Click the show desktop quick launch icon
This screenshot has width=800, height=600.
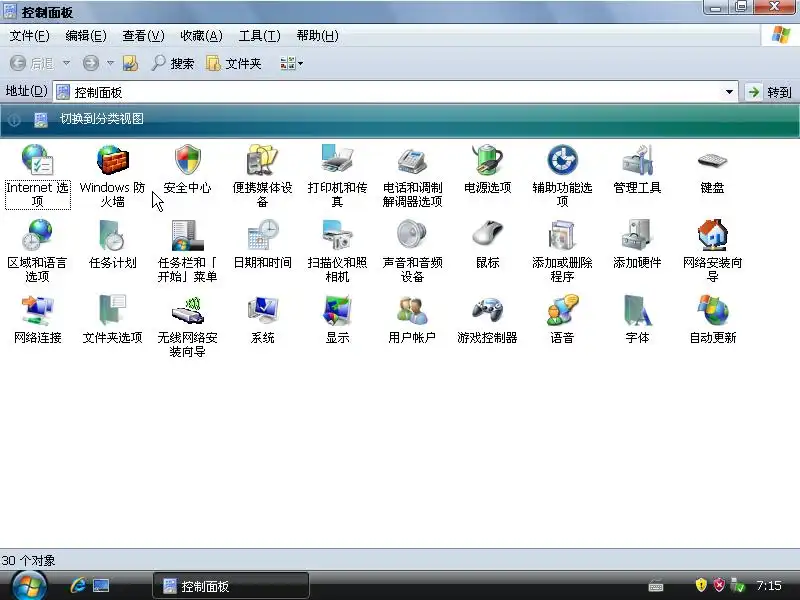coord(101,585)
